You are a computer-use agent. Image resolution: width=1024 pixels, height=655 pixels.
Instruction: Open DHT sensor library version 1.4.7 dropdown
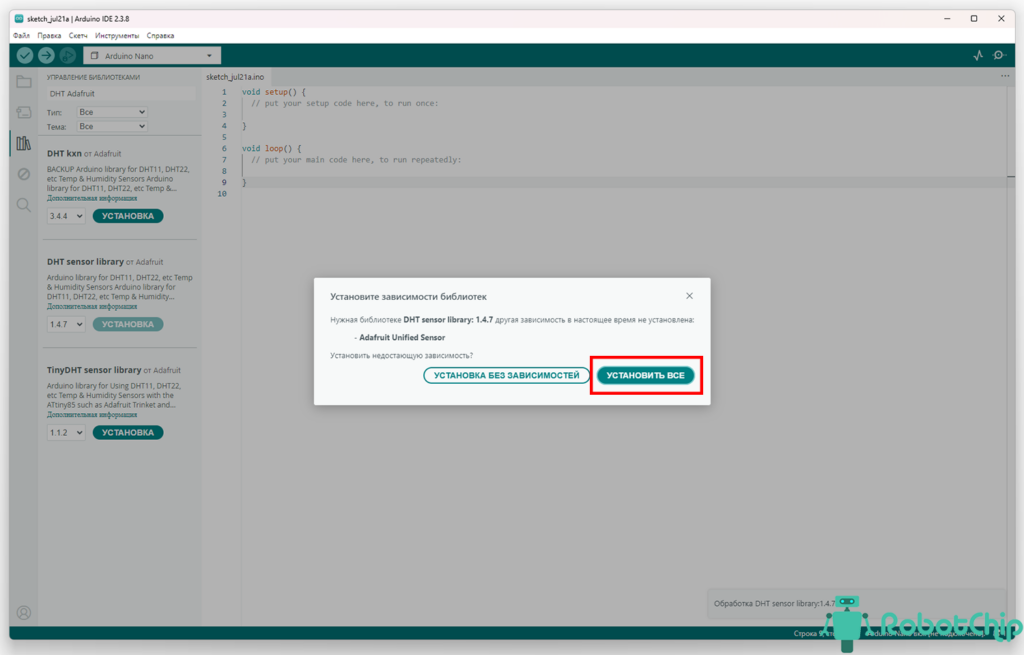pos(66,325)
